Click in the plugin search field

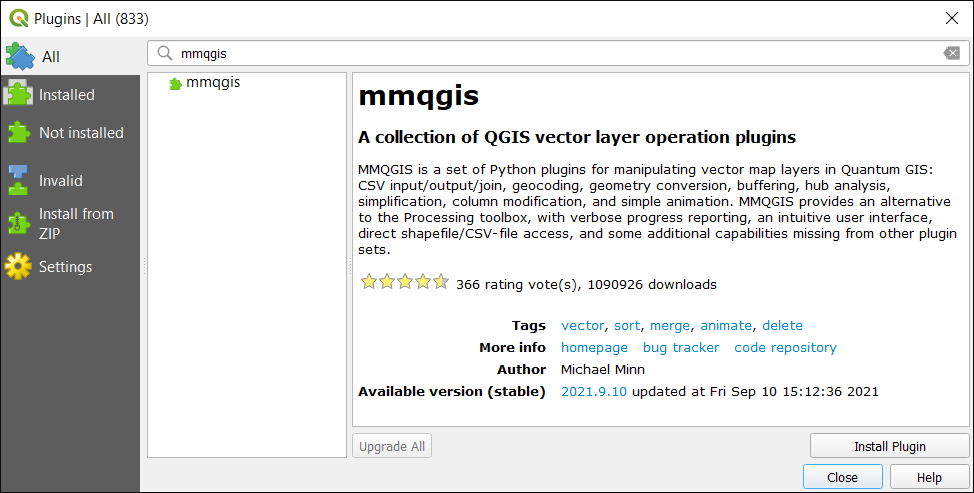pos(558,53)
